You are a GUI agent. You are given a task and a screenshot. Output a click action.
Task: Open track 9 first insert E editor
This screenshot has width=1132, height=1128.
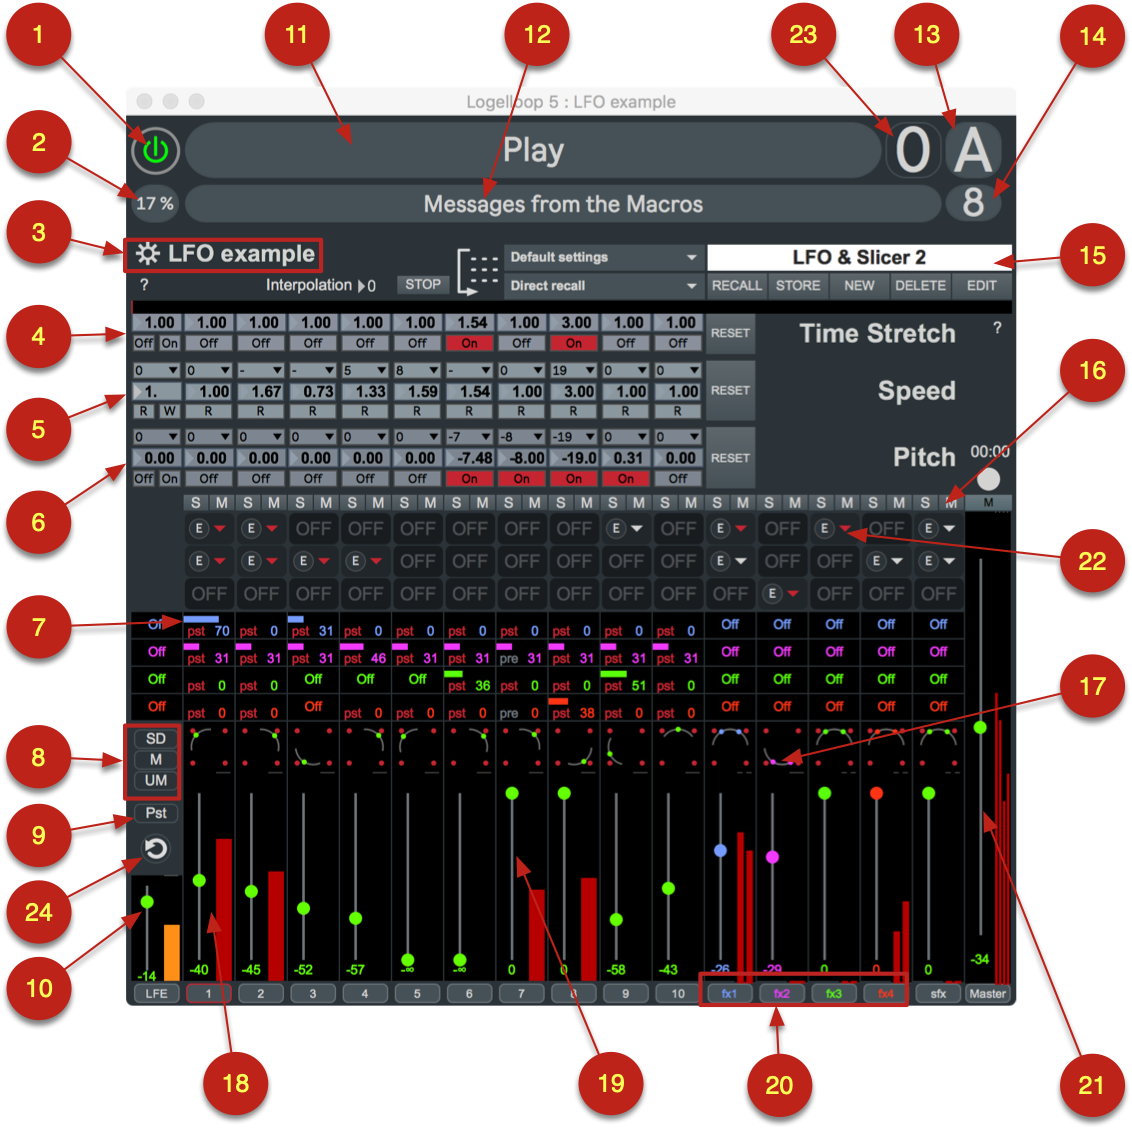[616, 529]
